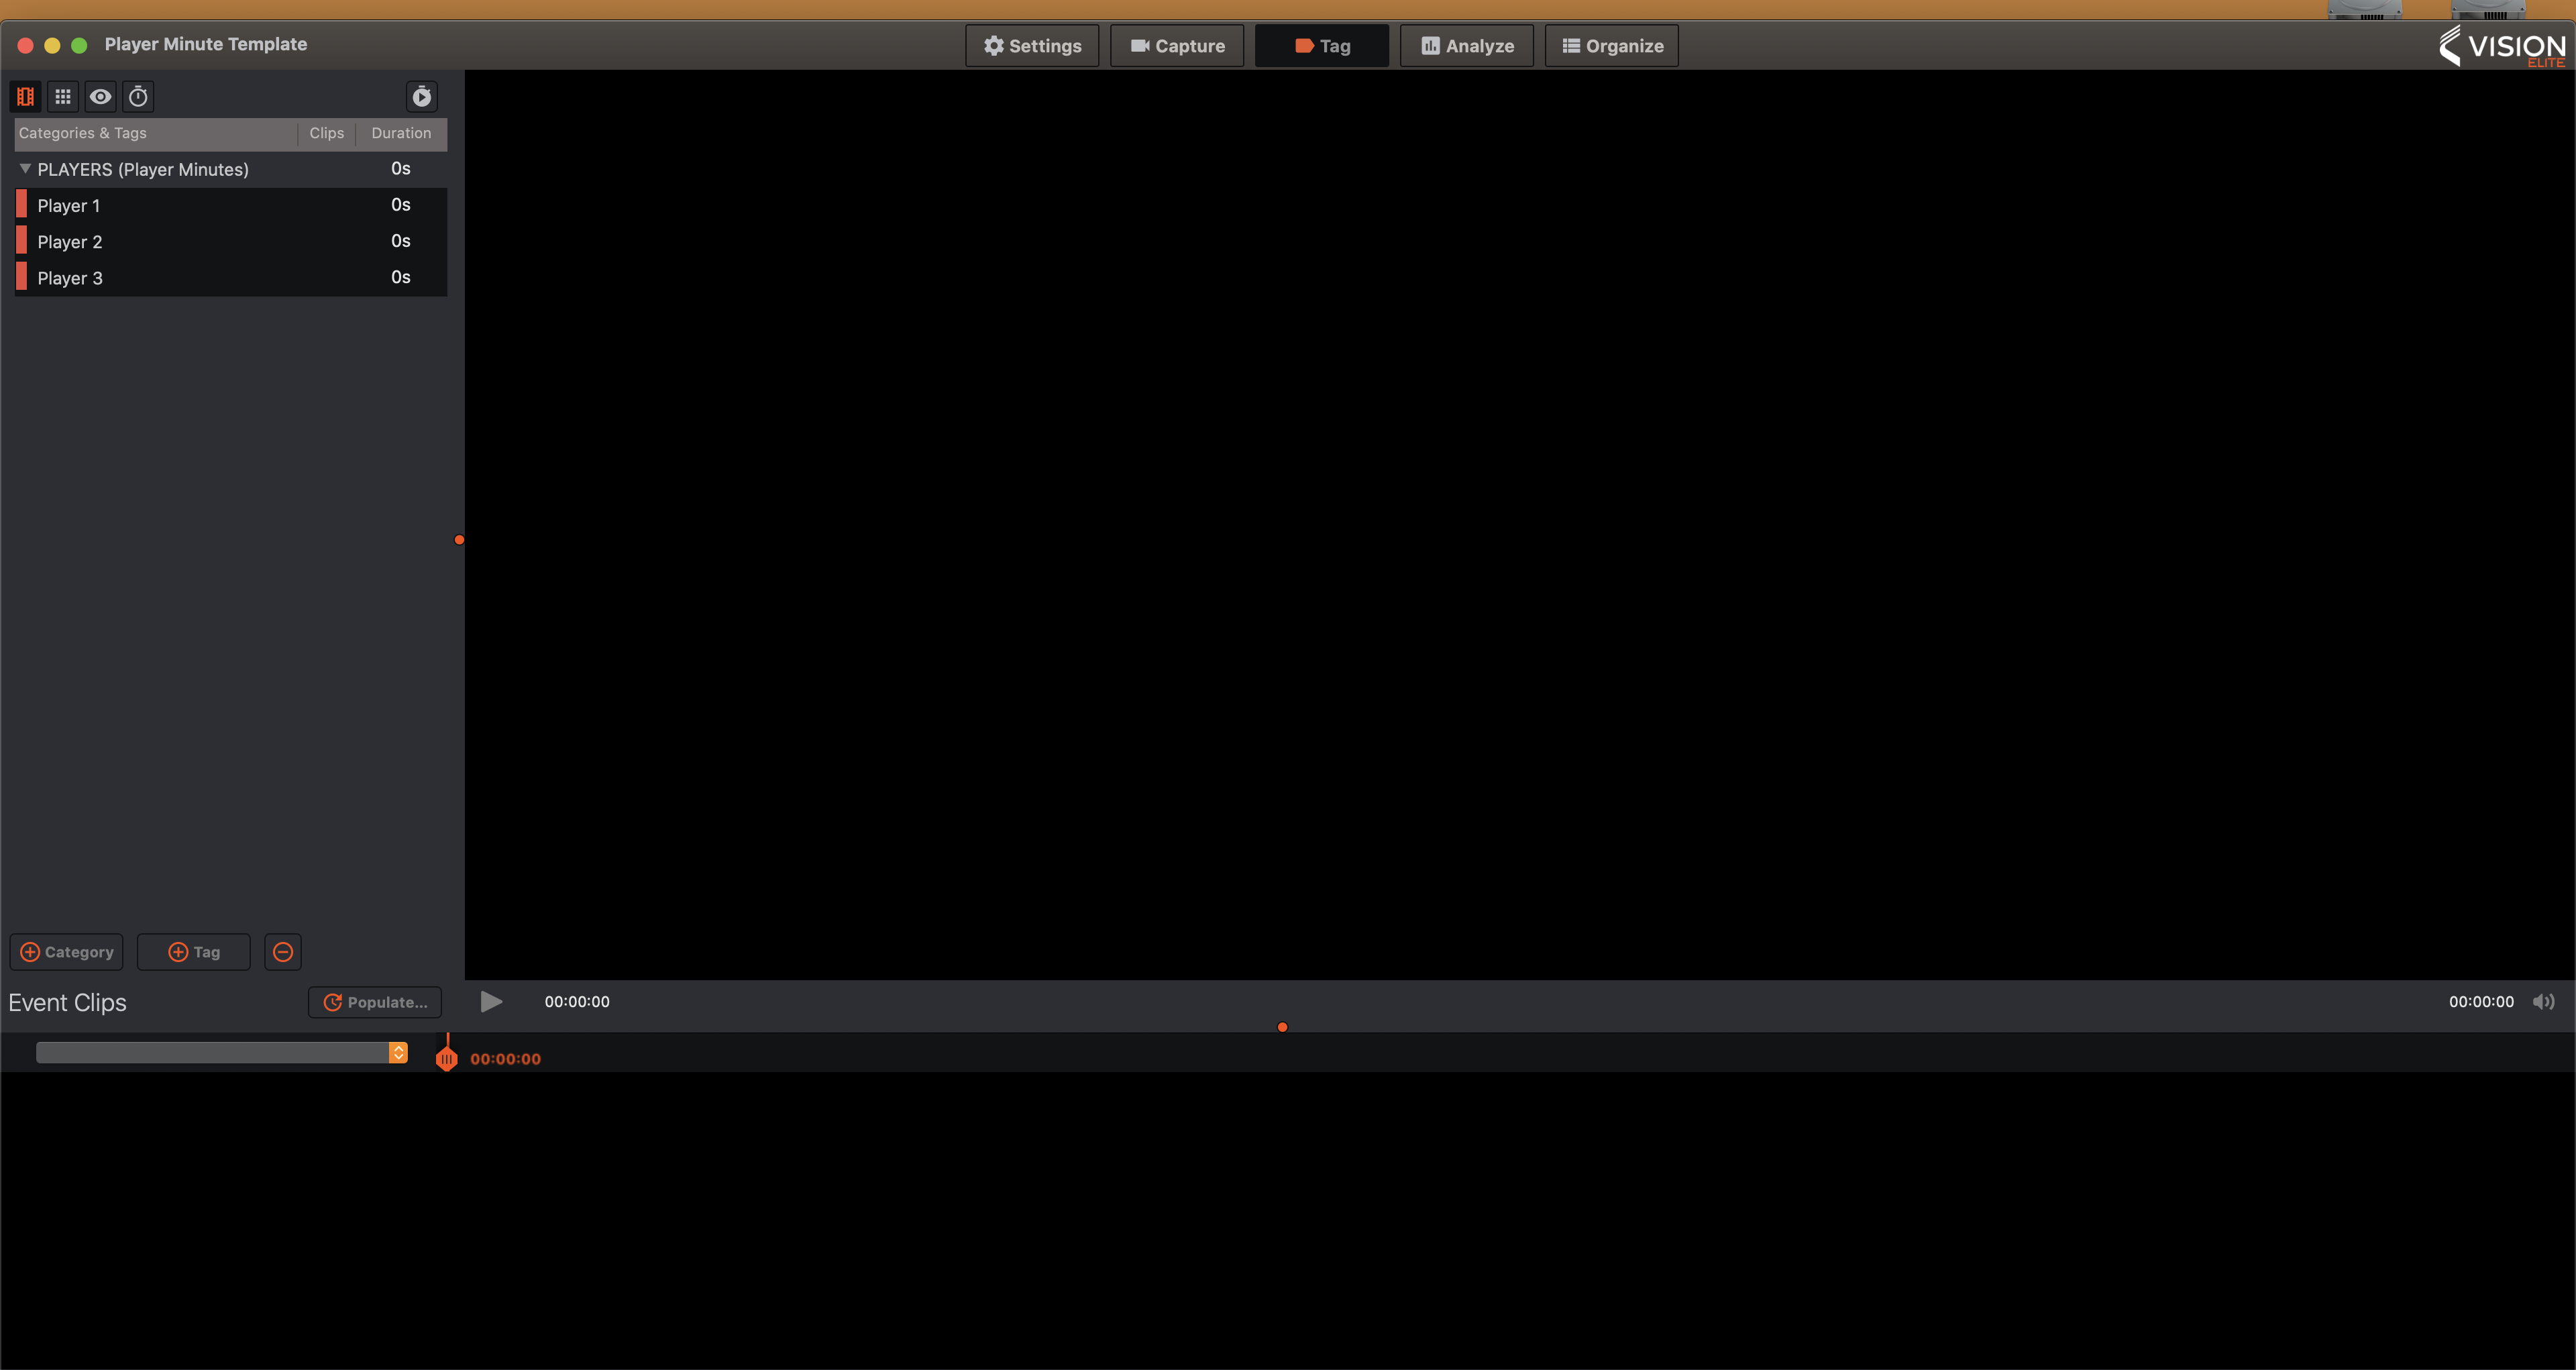Click the orange timeline playhead marker
Image resolution: width=2576 pixels, height=1370 pixels.
[x=447, y=1058]
